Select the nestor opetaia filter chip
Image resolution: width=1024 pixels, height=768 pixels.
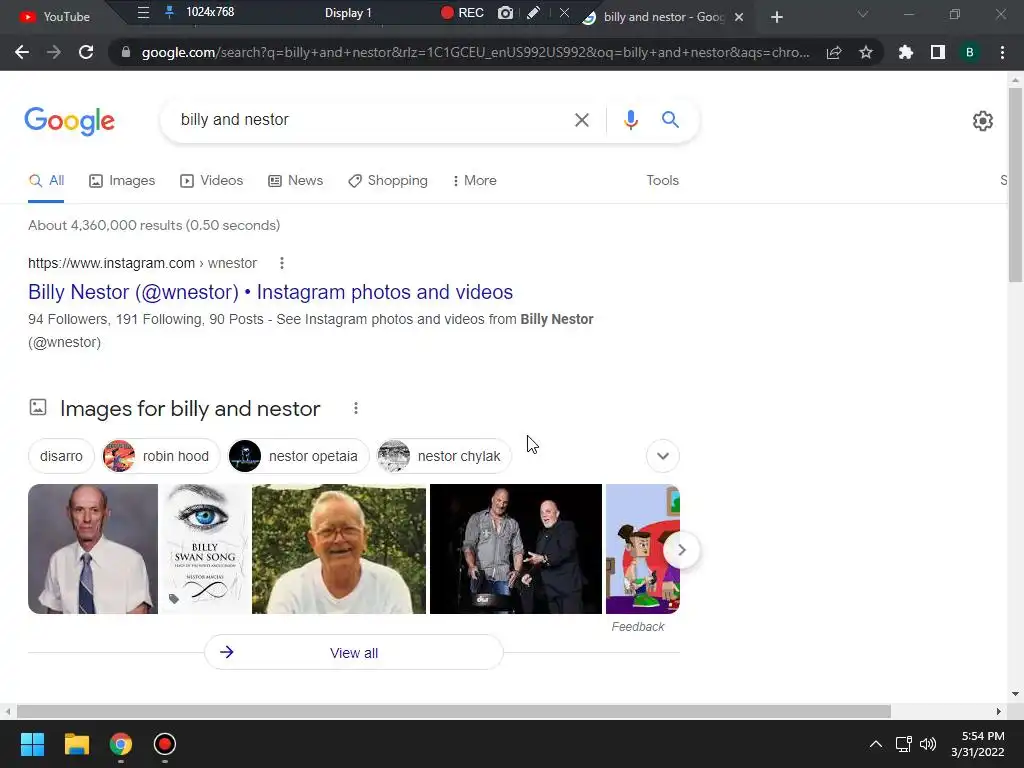pos(298,456)
